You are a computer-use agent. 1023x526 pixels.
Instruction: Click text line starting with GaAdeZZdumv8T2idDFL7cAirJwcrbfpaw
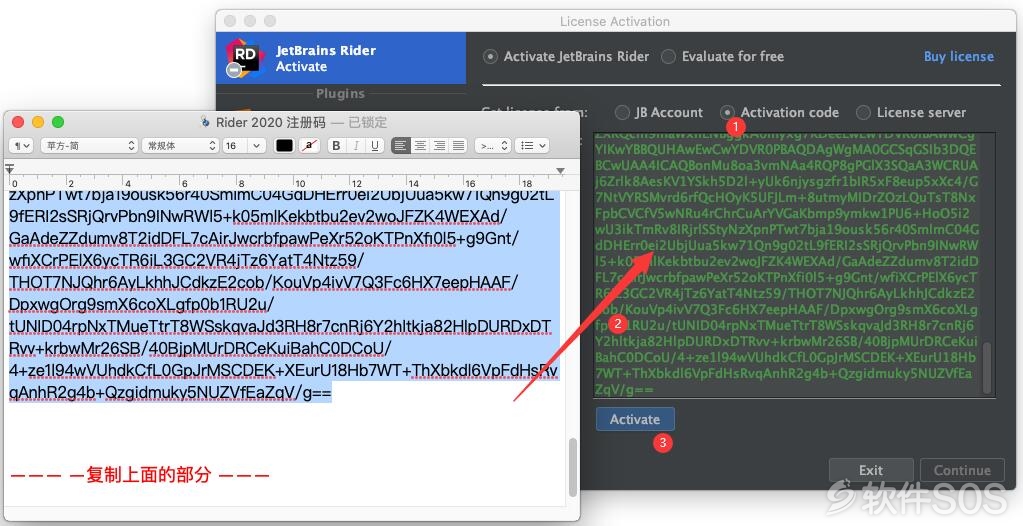pyautogui.click(x=264, y=238)
